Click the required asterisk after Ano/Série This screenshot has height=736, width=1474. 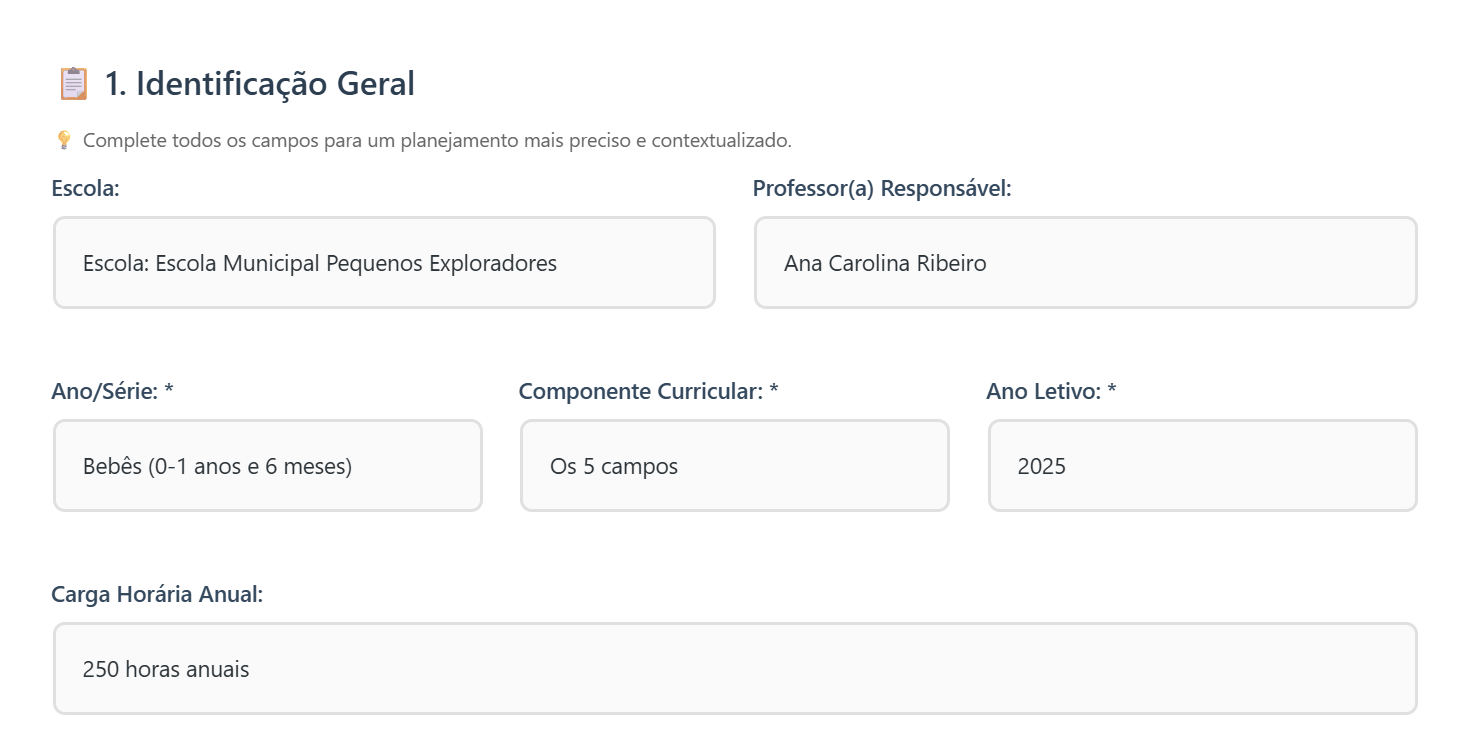click(x=169, y=391)
